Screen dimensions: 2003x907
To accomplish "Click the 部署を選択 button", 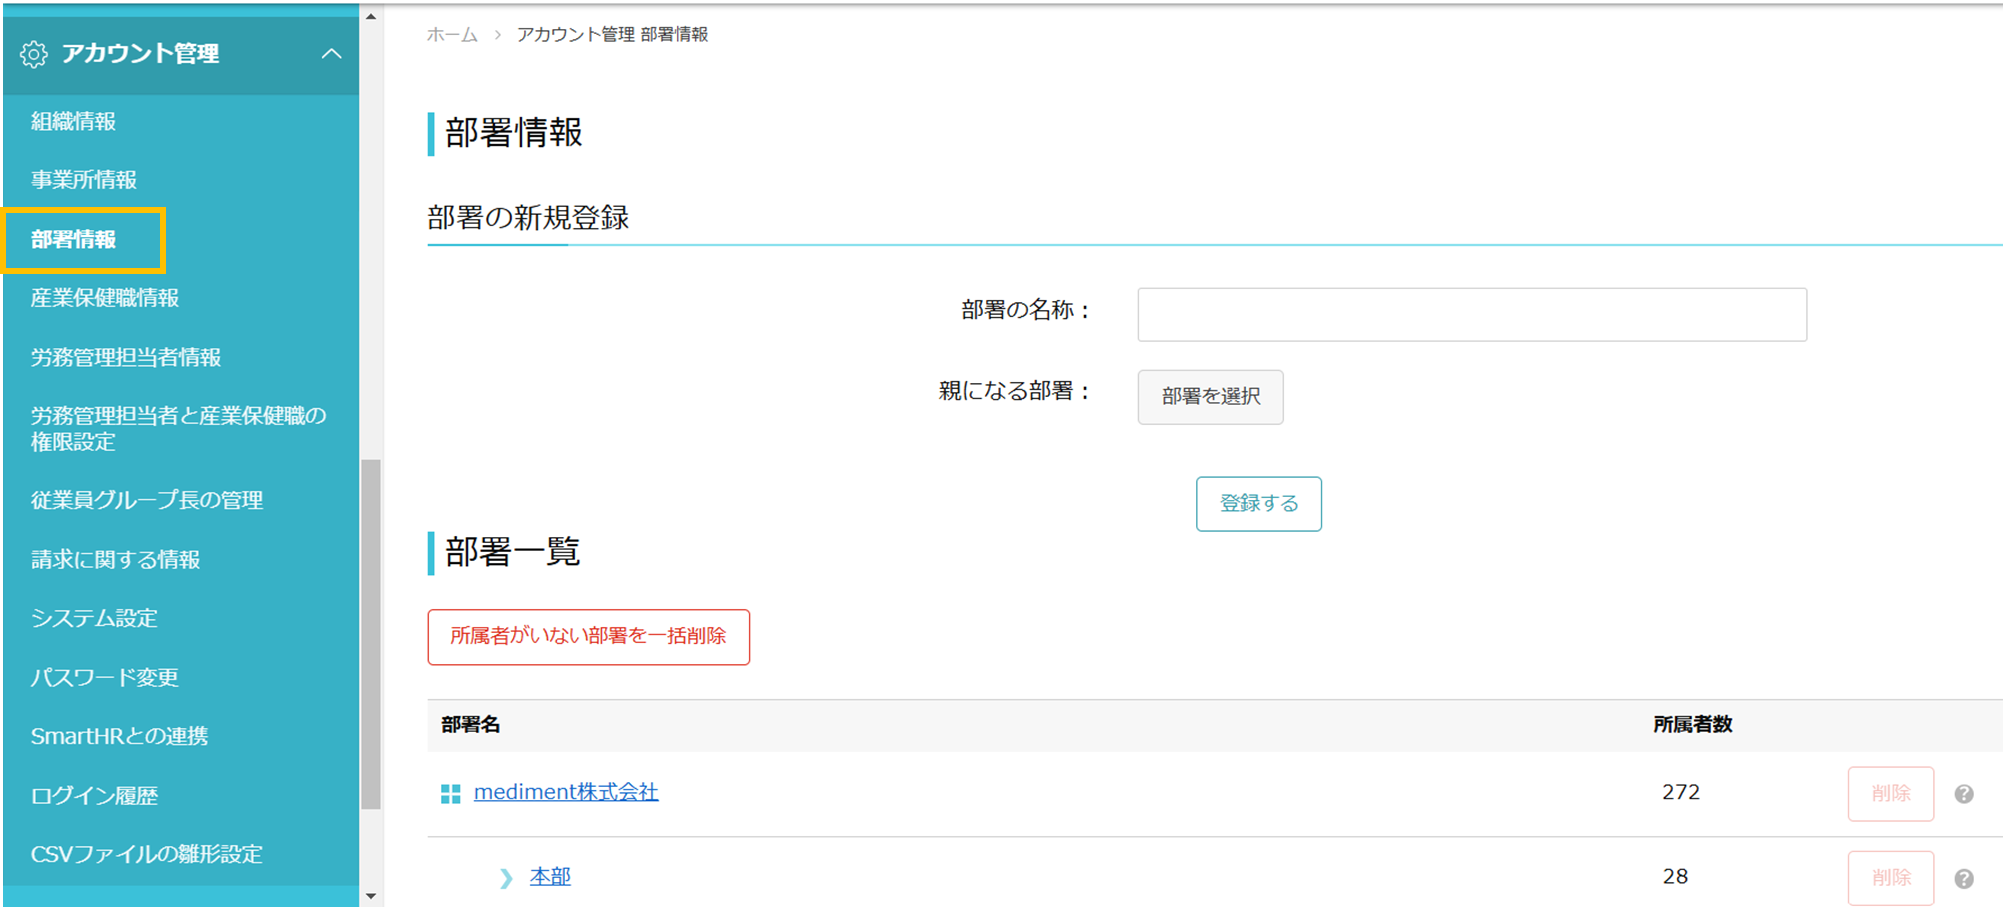I will 1210,397.
